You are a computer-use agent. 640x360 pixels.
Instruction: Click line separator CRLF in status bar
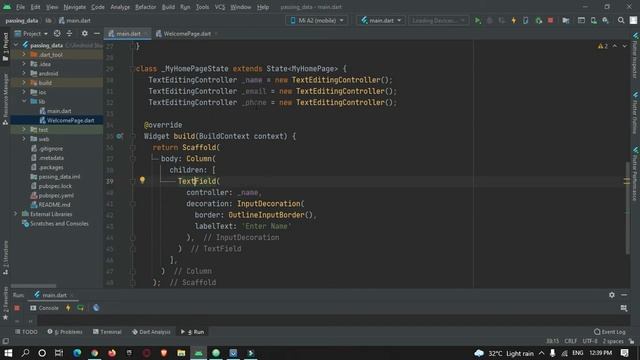tap(571, 341)
